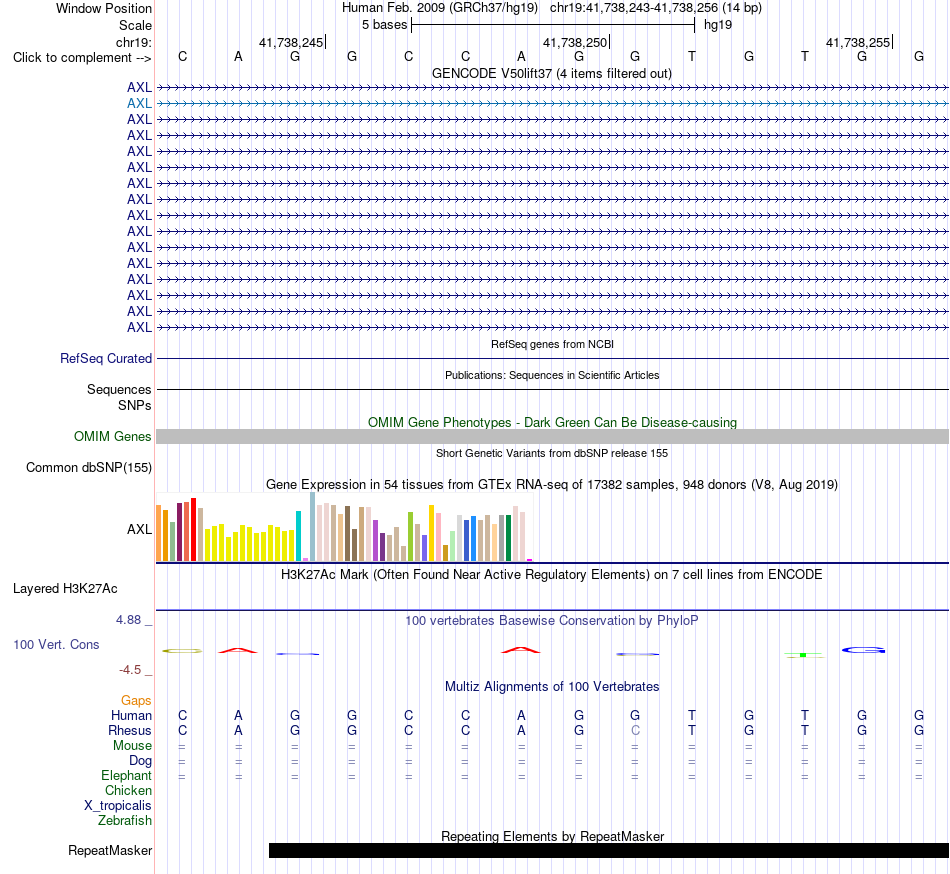Viewport: 950px width, 874px height.
Task: Click the Scale track label
Action: click(135, 25)
